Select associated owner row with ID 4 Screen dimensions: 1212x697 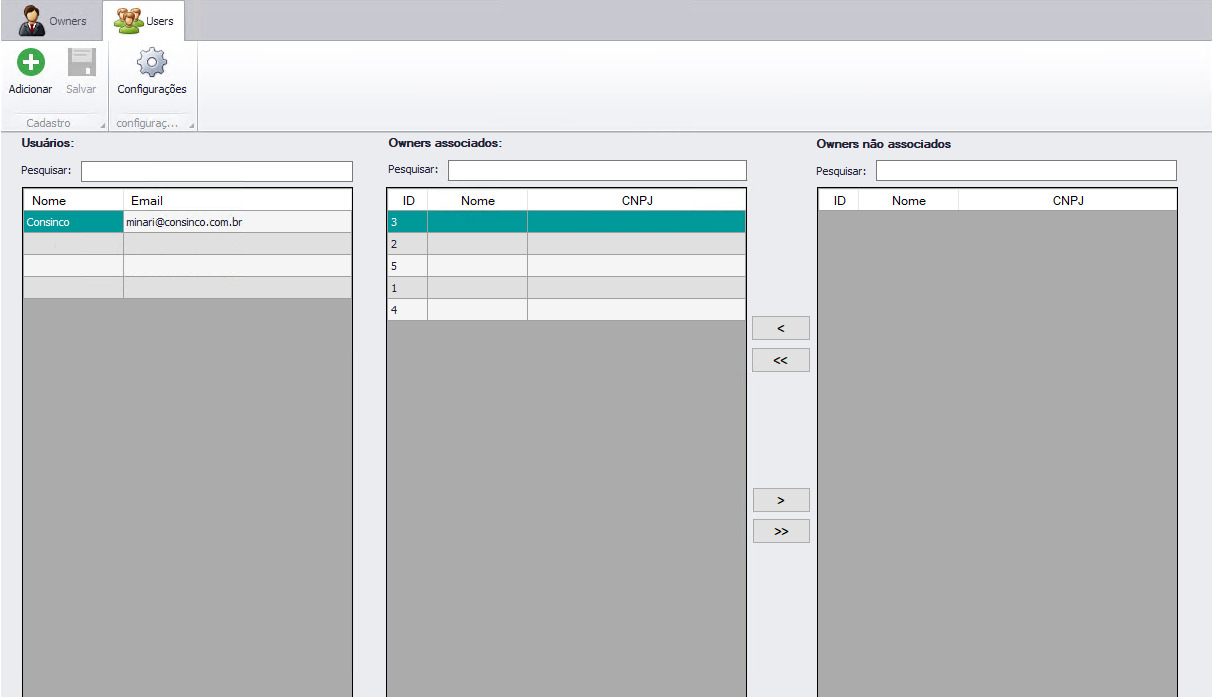(x=566, y=310)
